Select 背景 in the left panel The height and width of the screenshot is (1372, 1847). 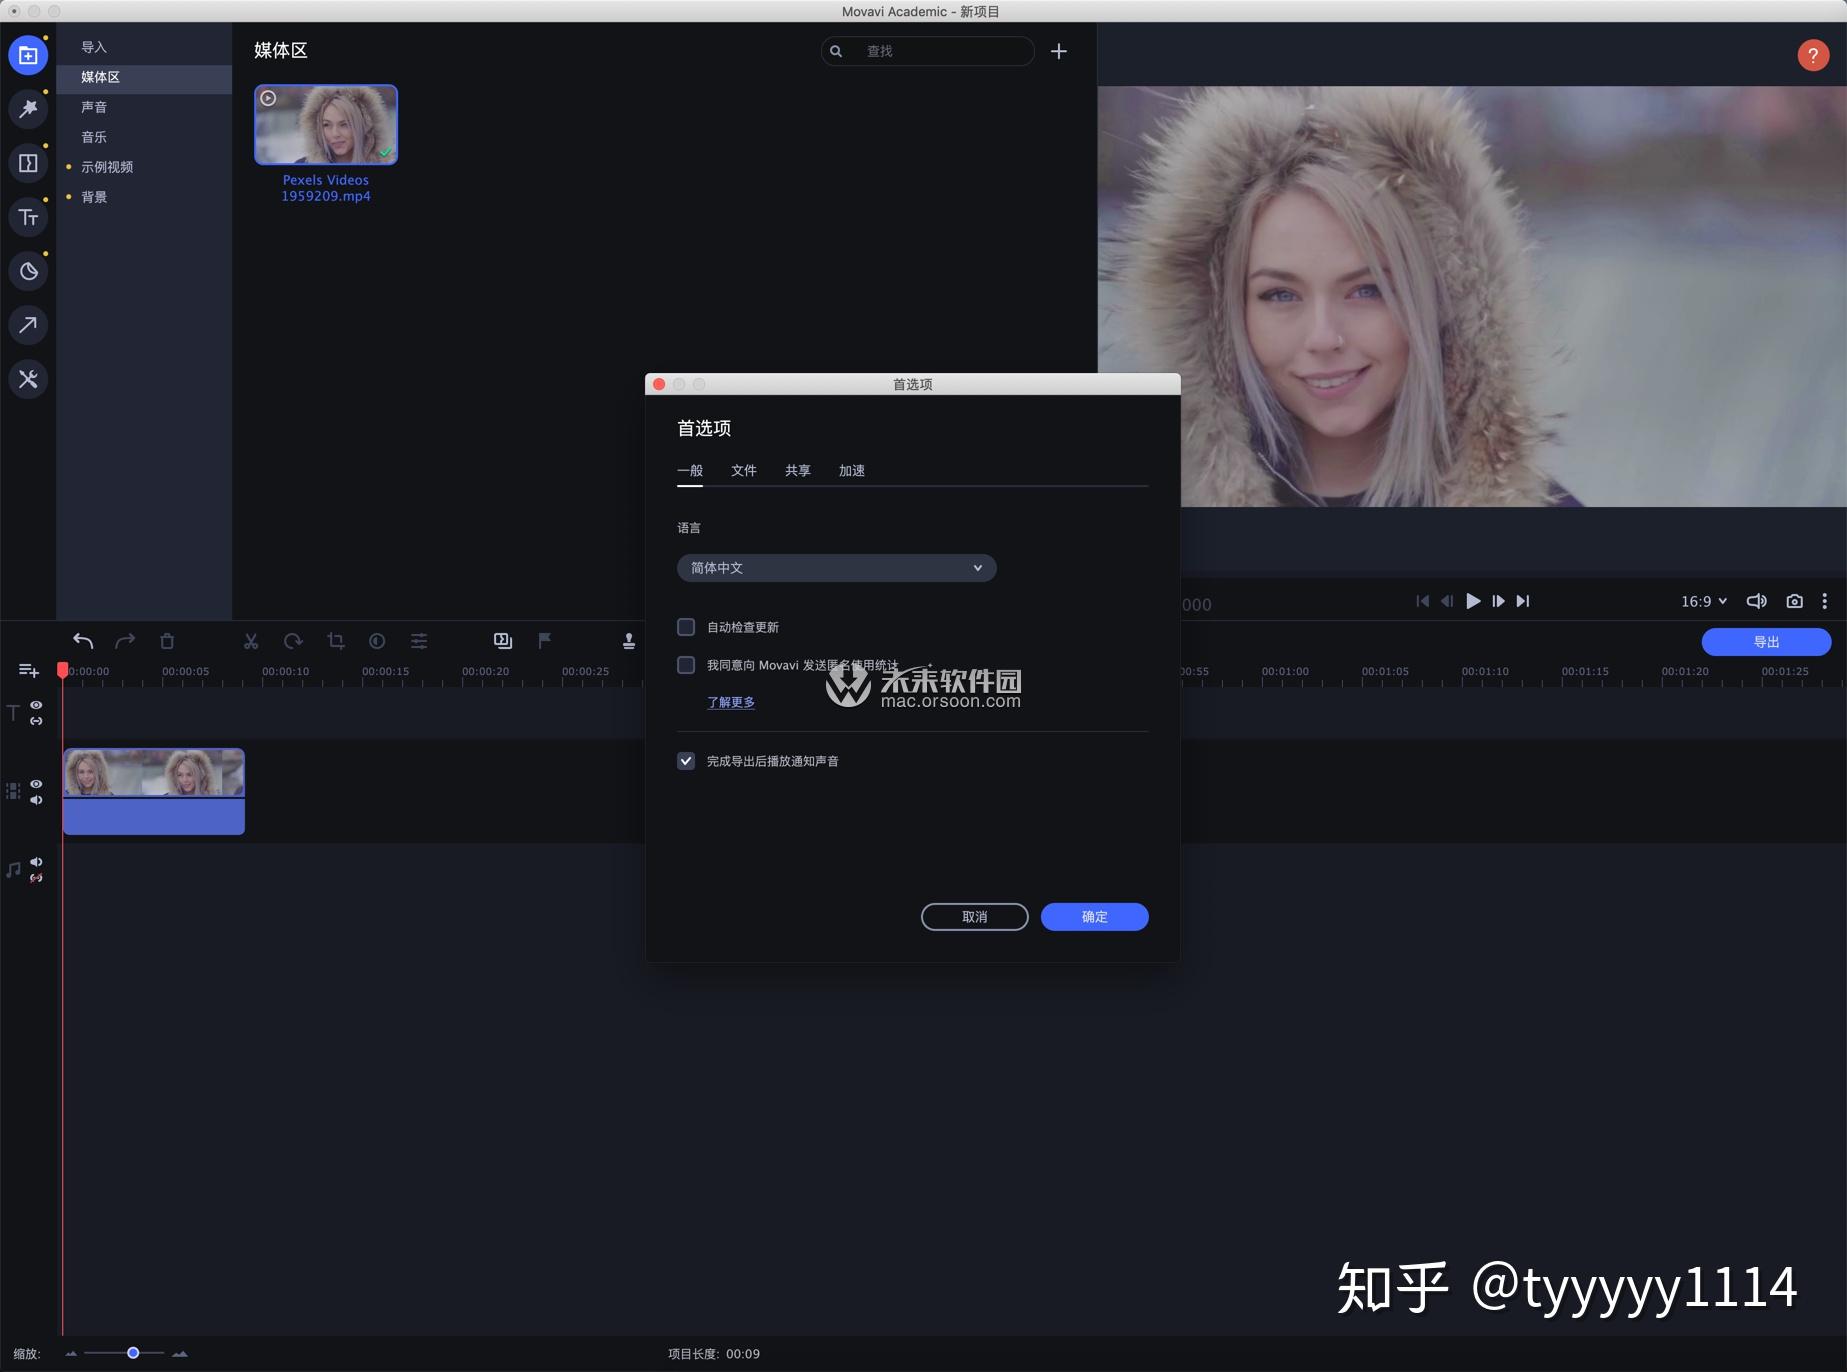pos(144,197)
